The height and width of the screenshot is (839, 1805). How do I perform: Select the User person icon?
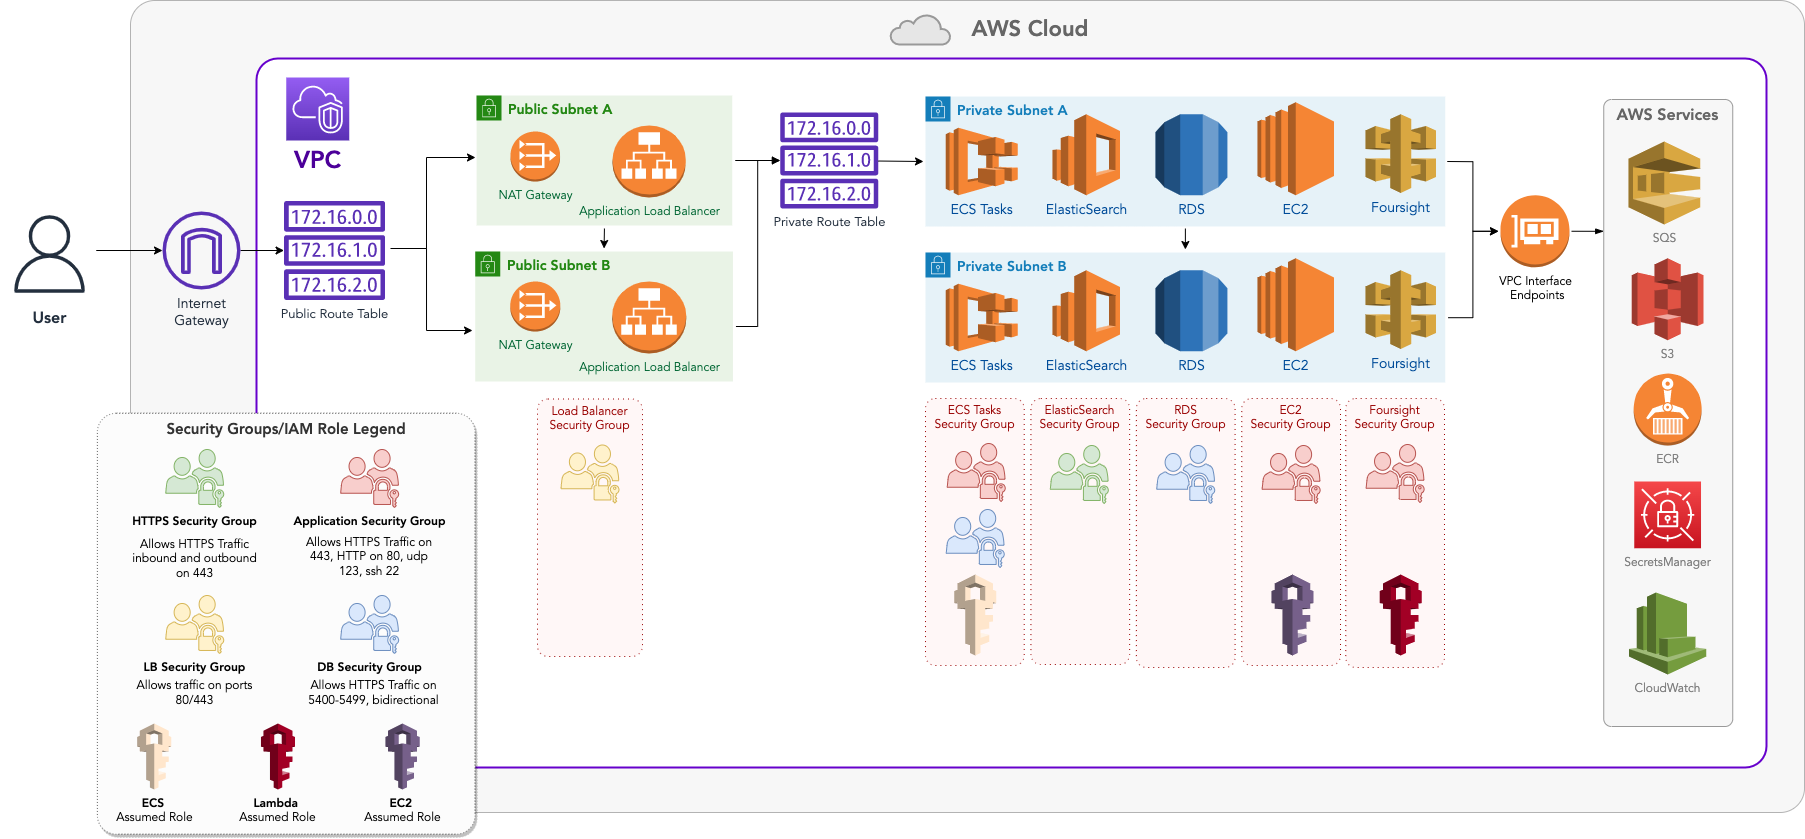(x=49, y=254)
